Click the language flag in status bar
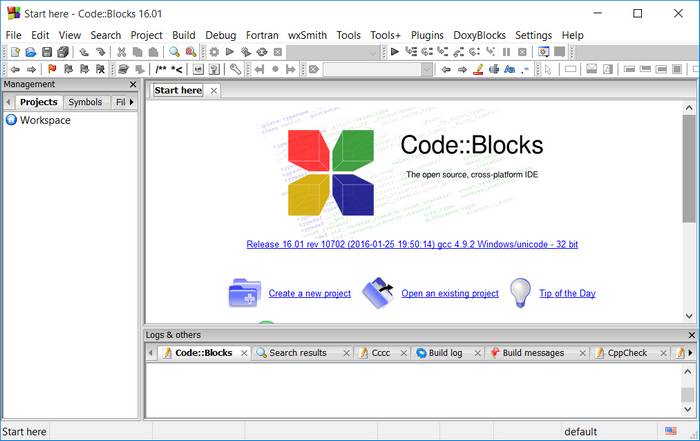 [x=671, y=431]
